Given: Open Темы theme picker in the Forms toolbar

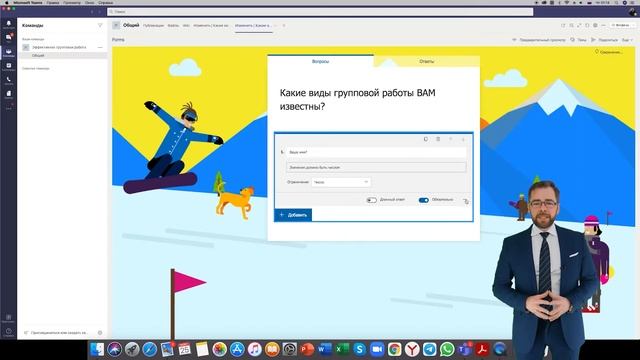Looking at the screenshot, I should coord(578,40).
